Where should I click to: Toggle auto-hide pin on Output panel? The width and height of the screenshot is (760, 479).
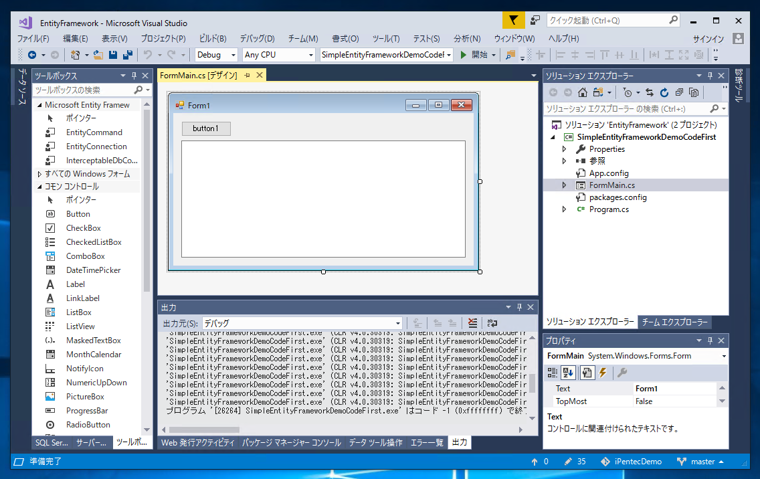tap(520, 307)
